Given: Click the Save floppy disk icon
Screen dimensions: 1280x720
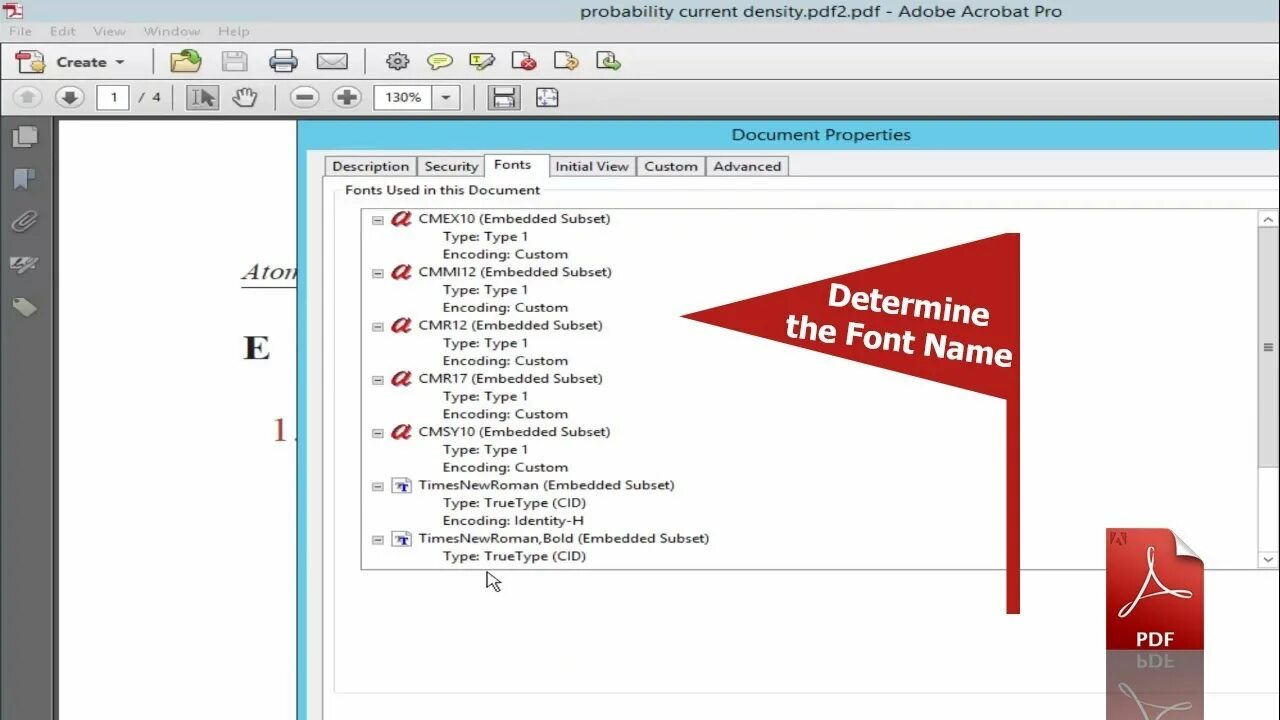Looking at the screenshot, I should coord(235,62).
